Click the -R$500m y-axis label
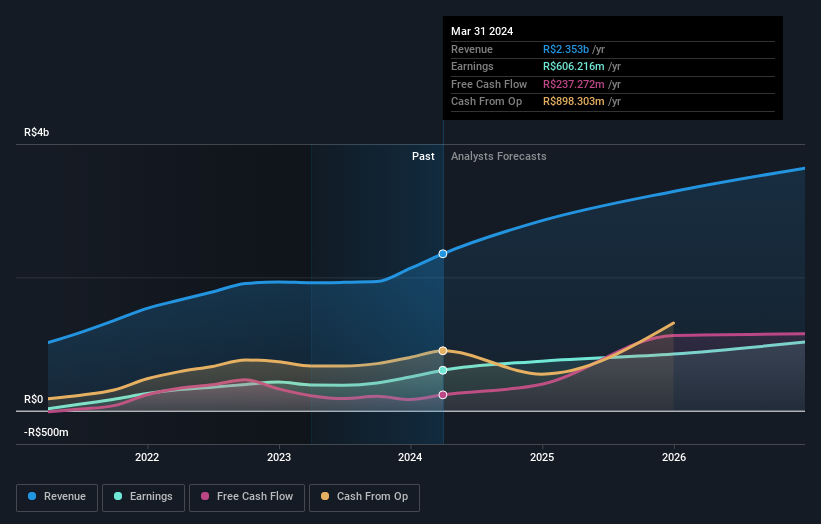This screenshot has height=524, width=821. click(x=46, y=432)
